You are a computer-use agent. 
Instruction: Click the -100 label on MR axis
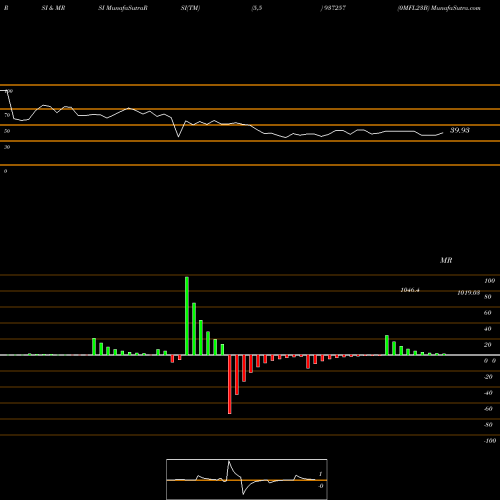pos(489,441)
